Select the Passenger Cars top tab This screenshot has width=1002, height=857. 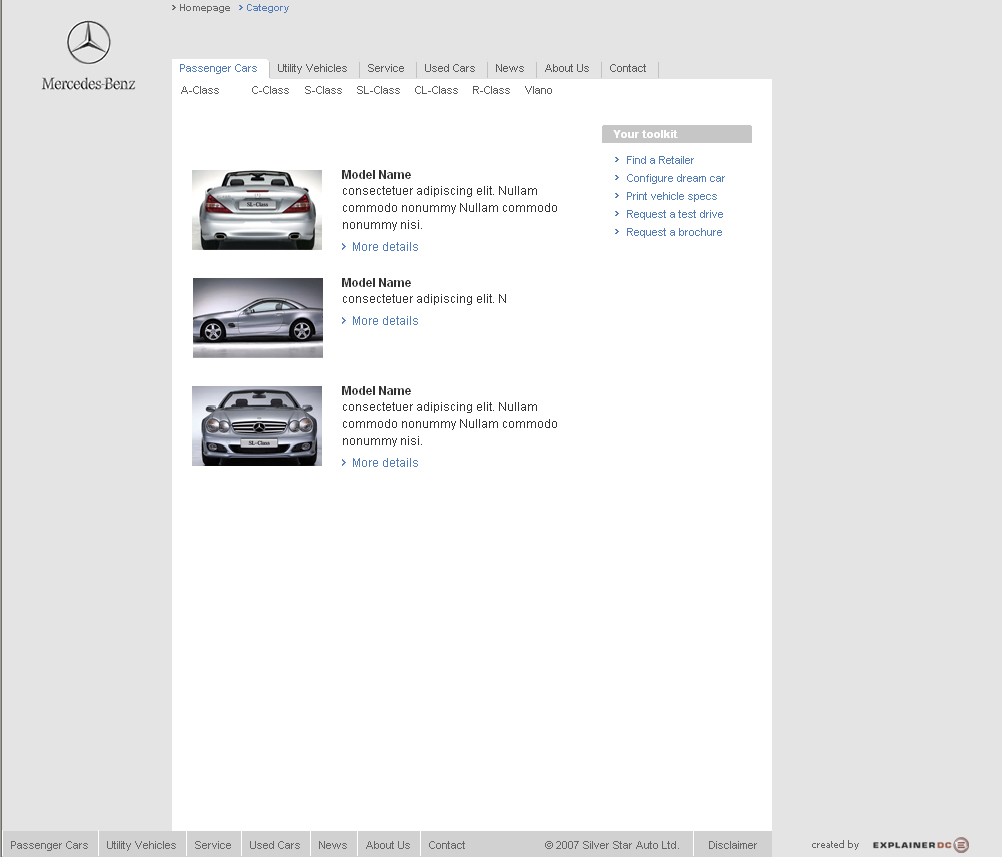click(x=218, y=69)
